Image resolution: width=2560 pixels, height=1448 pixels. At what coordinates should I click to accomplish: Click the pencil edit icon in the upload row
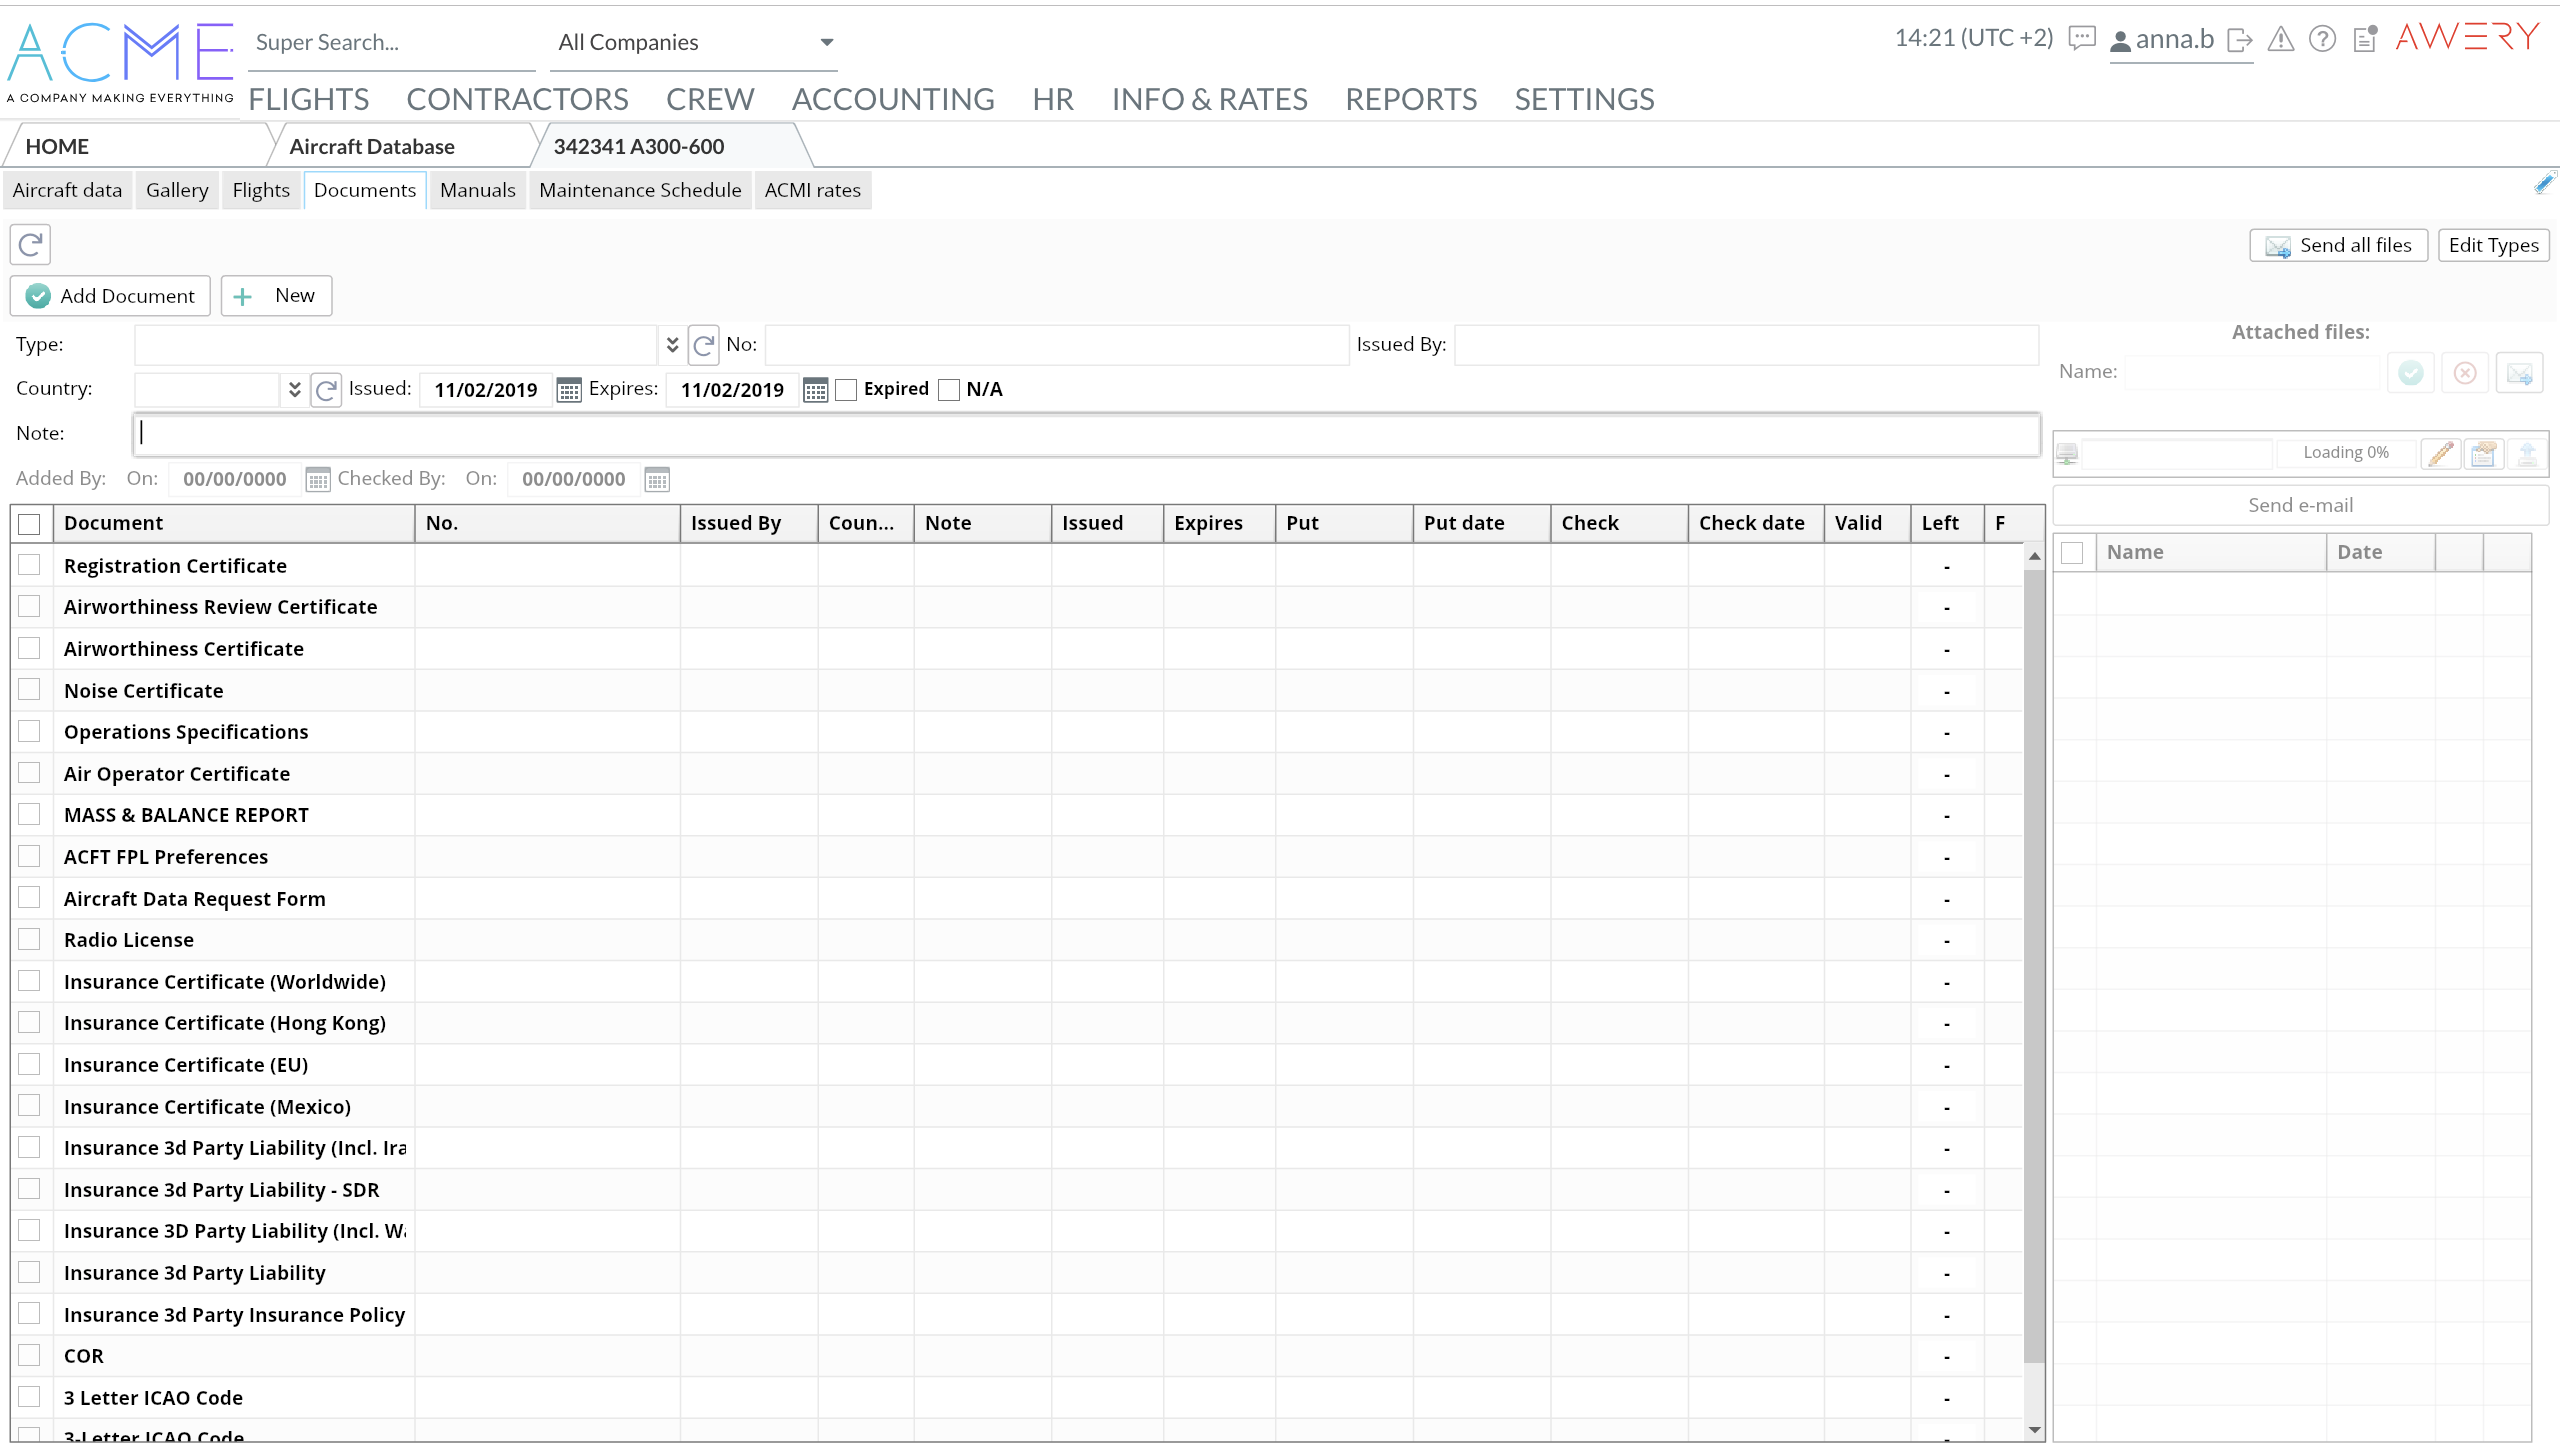click(2441, 453)
